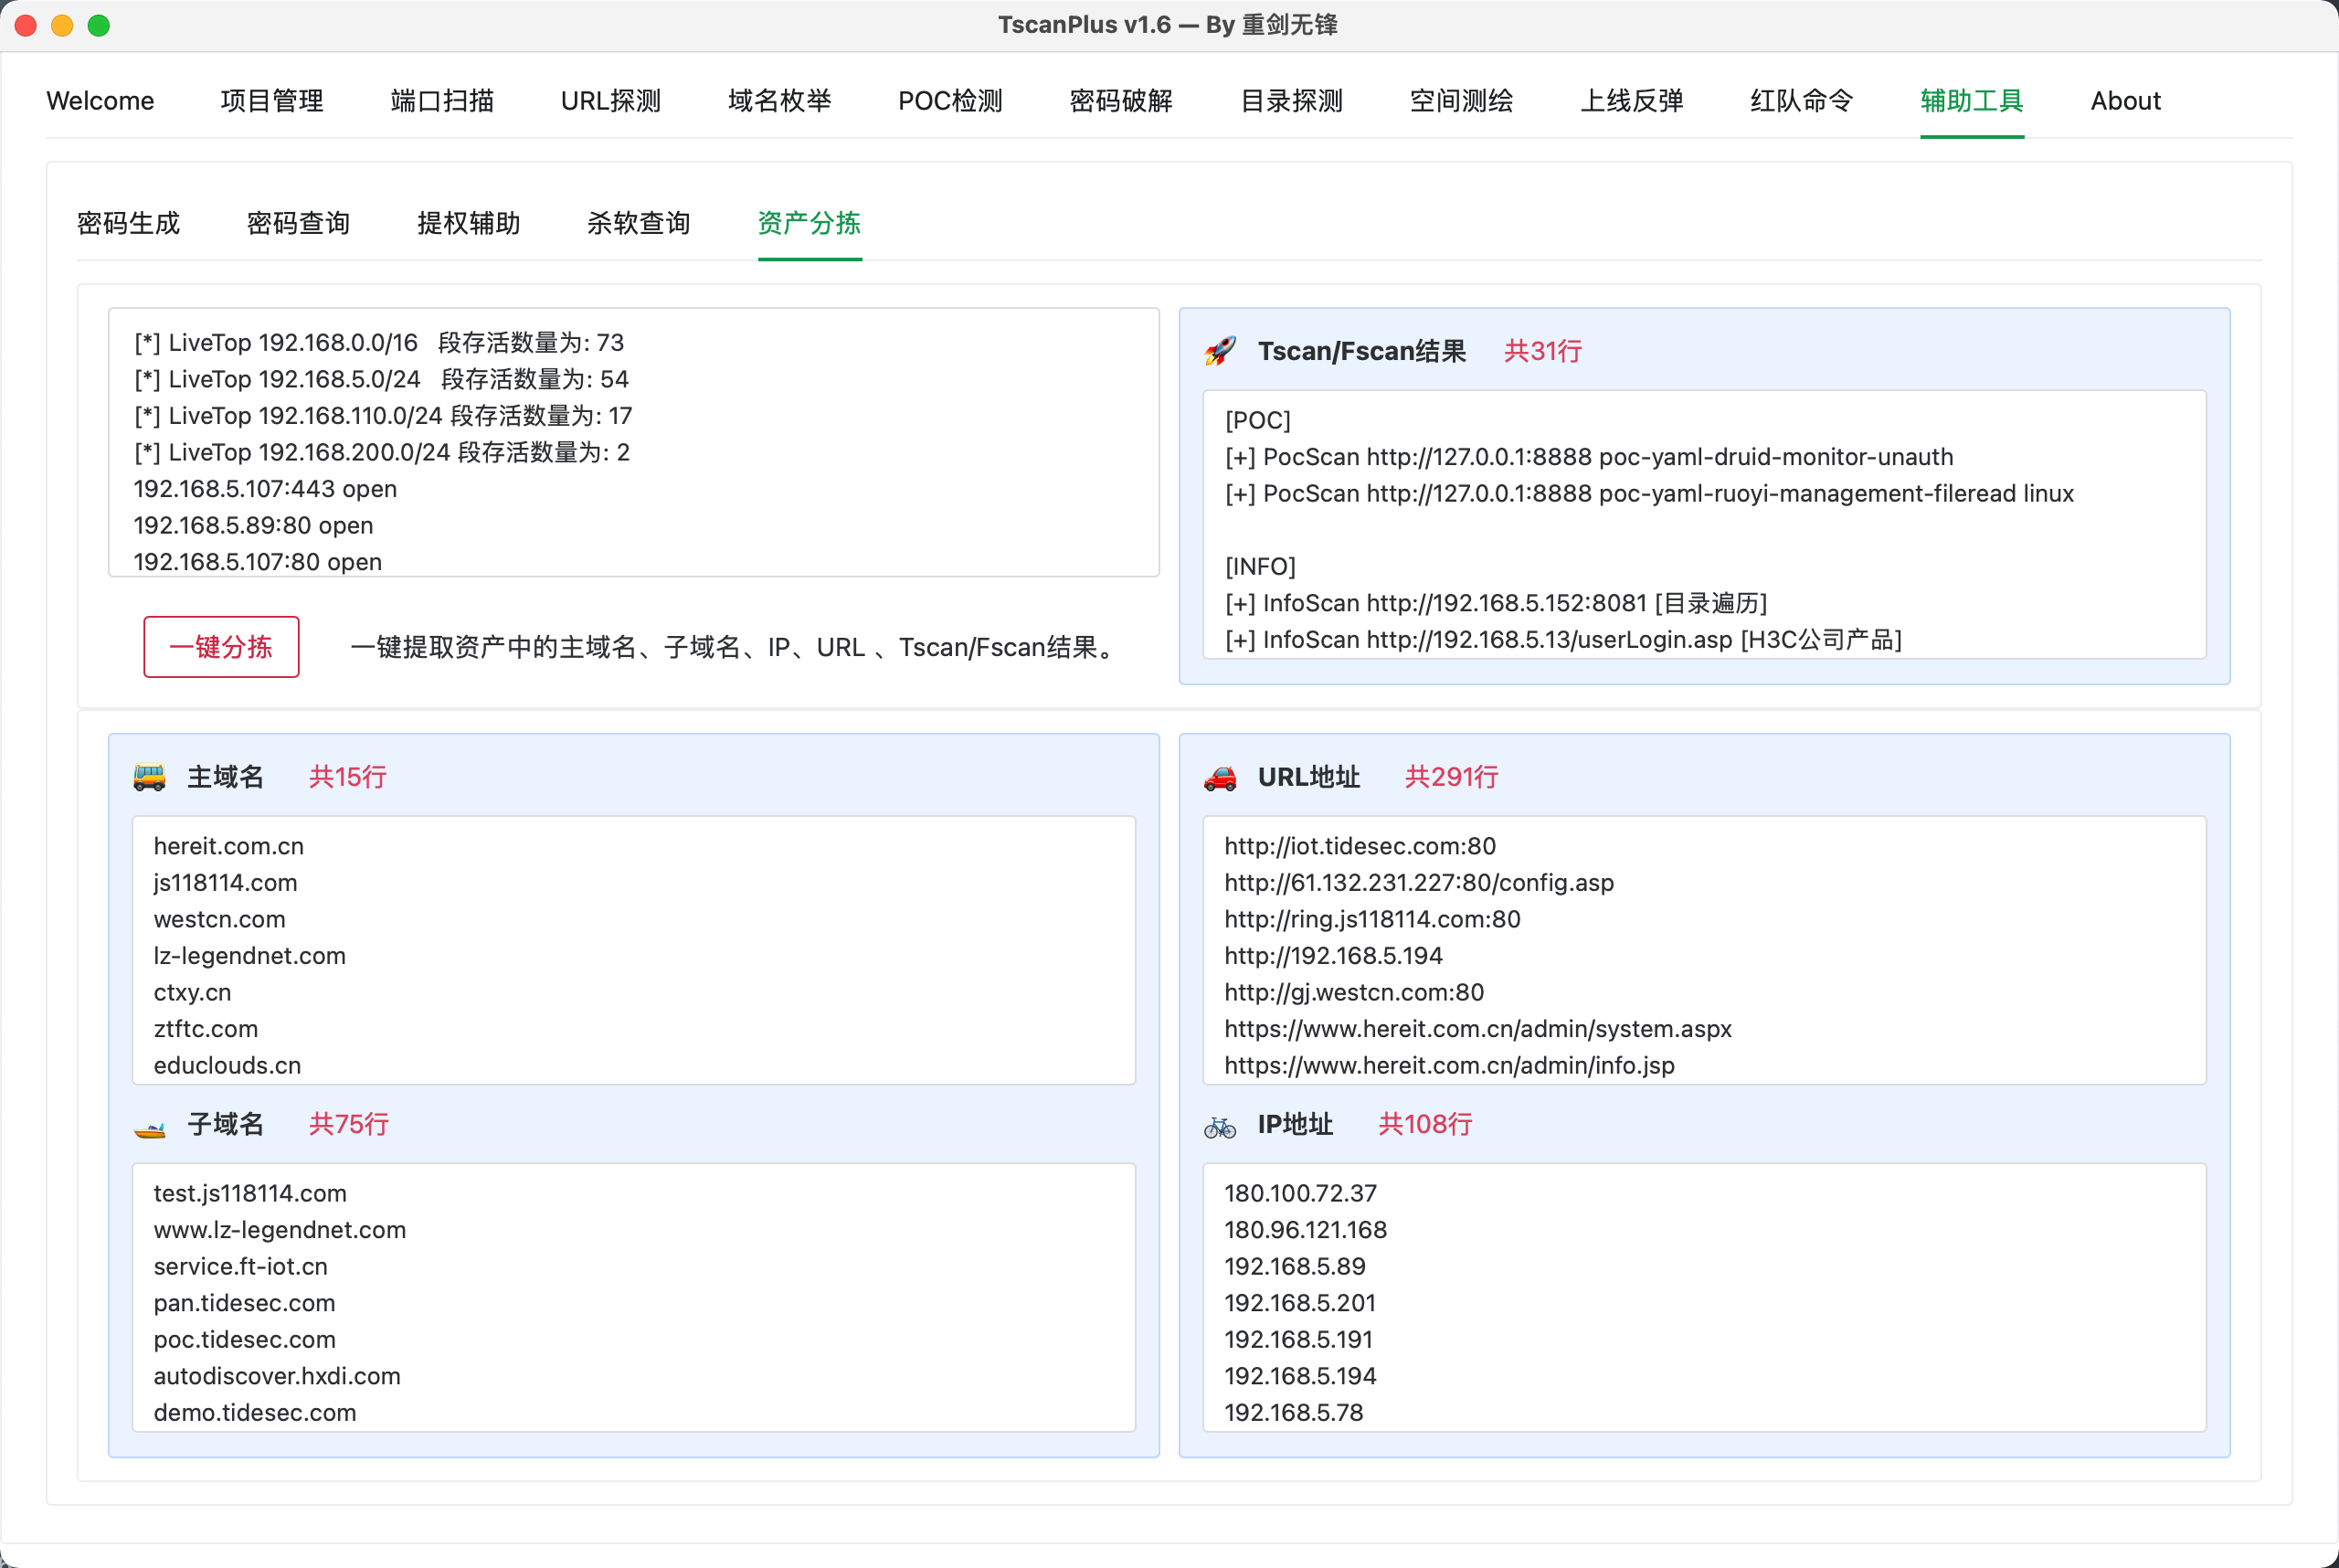
Task: Open the 杀软查询 sub-tab
Action: (638, 223)
